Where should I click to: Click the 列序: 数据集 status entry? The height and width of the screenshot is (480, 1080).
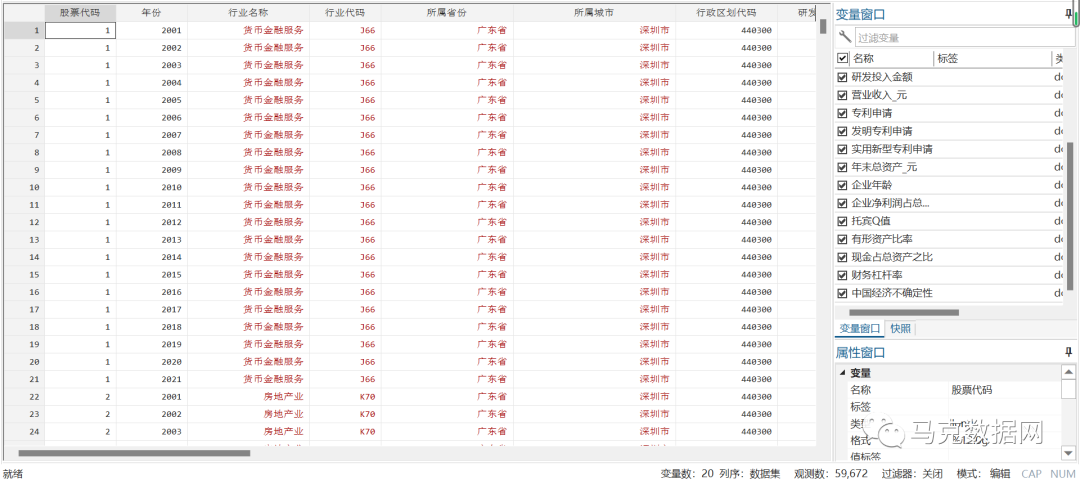(x=750, y=473)
